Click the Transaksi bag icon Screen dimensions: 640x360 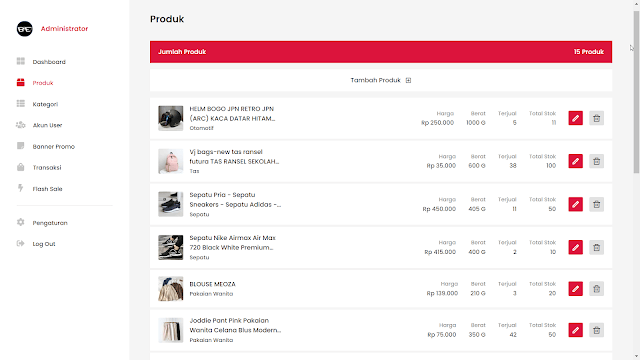[x=20, y=167]
